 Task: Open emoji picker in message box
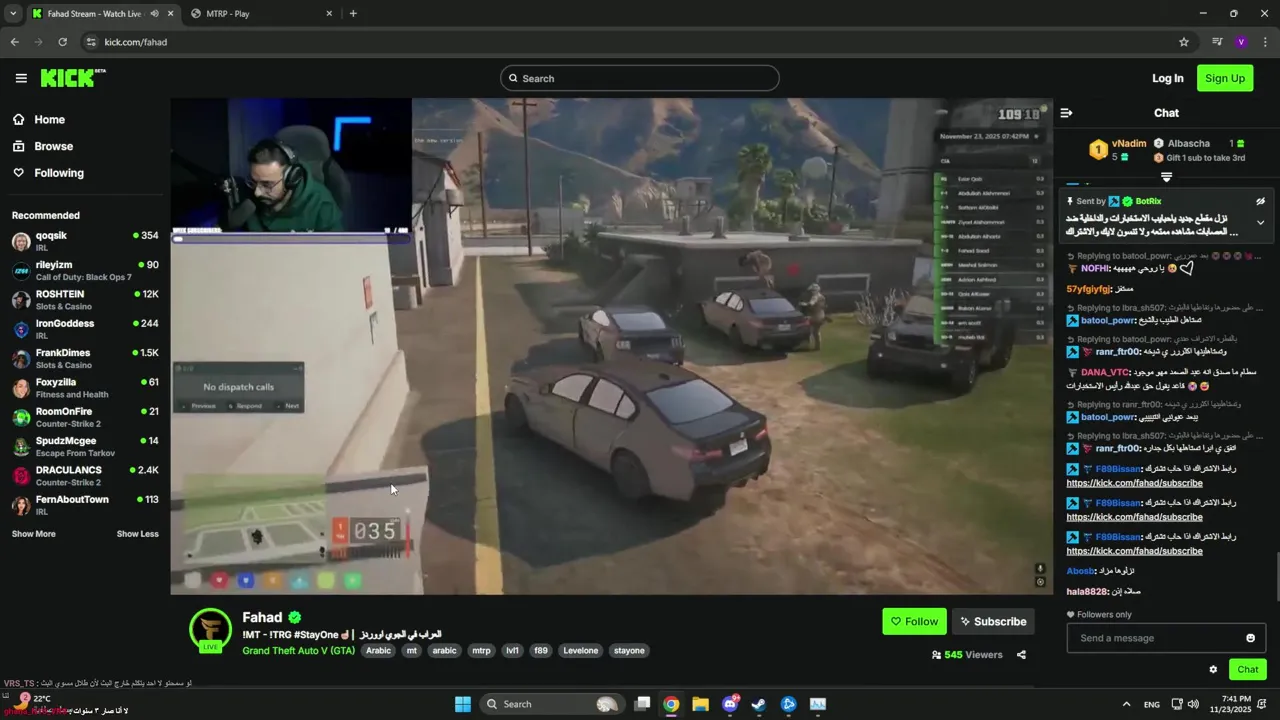[1250, 638]
